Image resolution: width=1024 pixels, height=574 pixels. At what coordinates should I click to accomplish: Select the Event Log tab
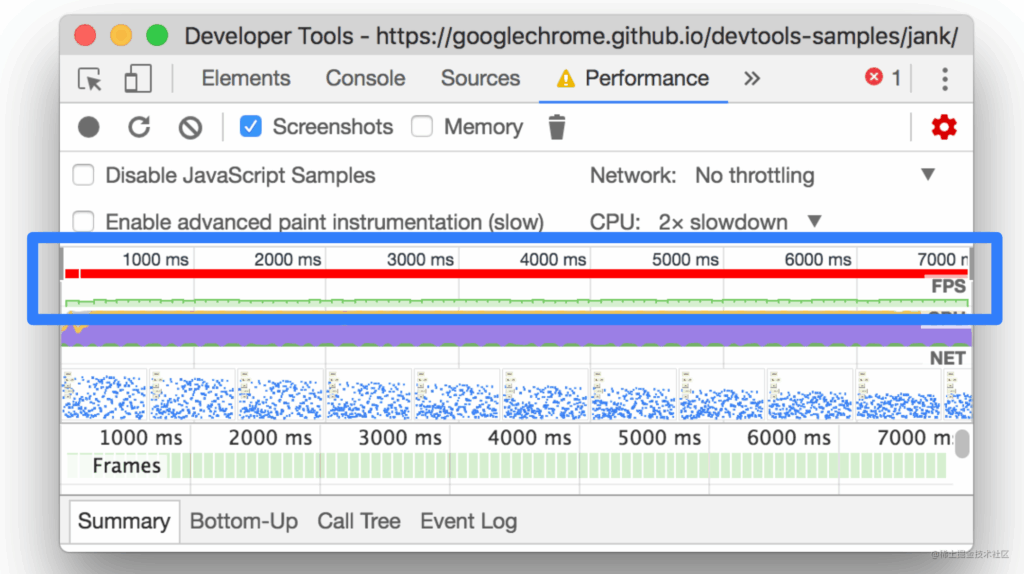click(x=468, y=521)
